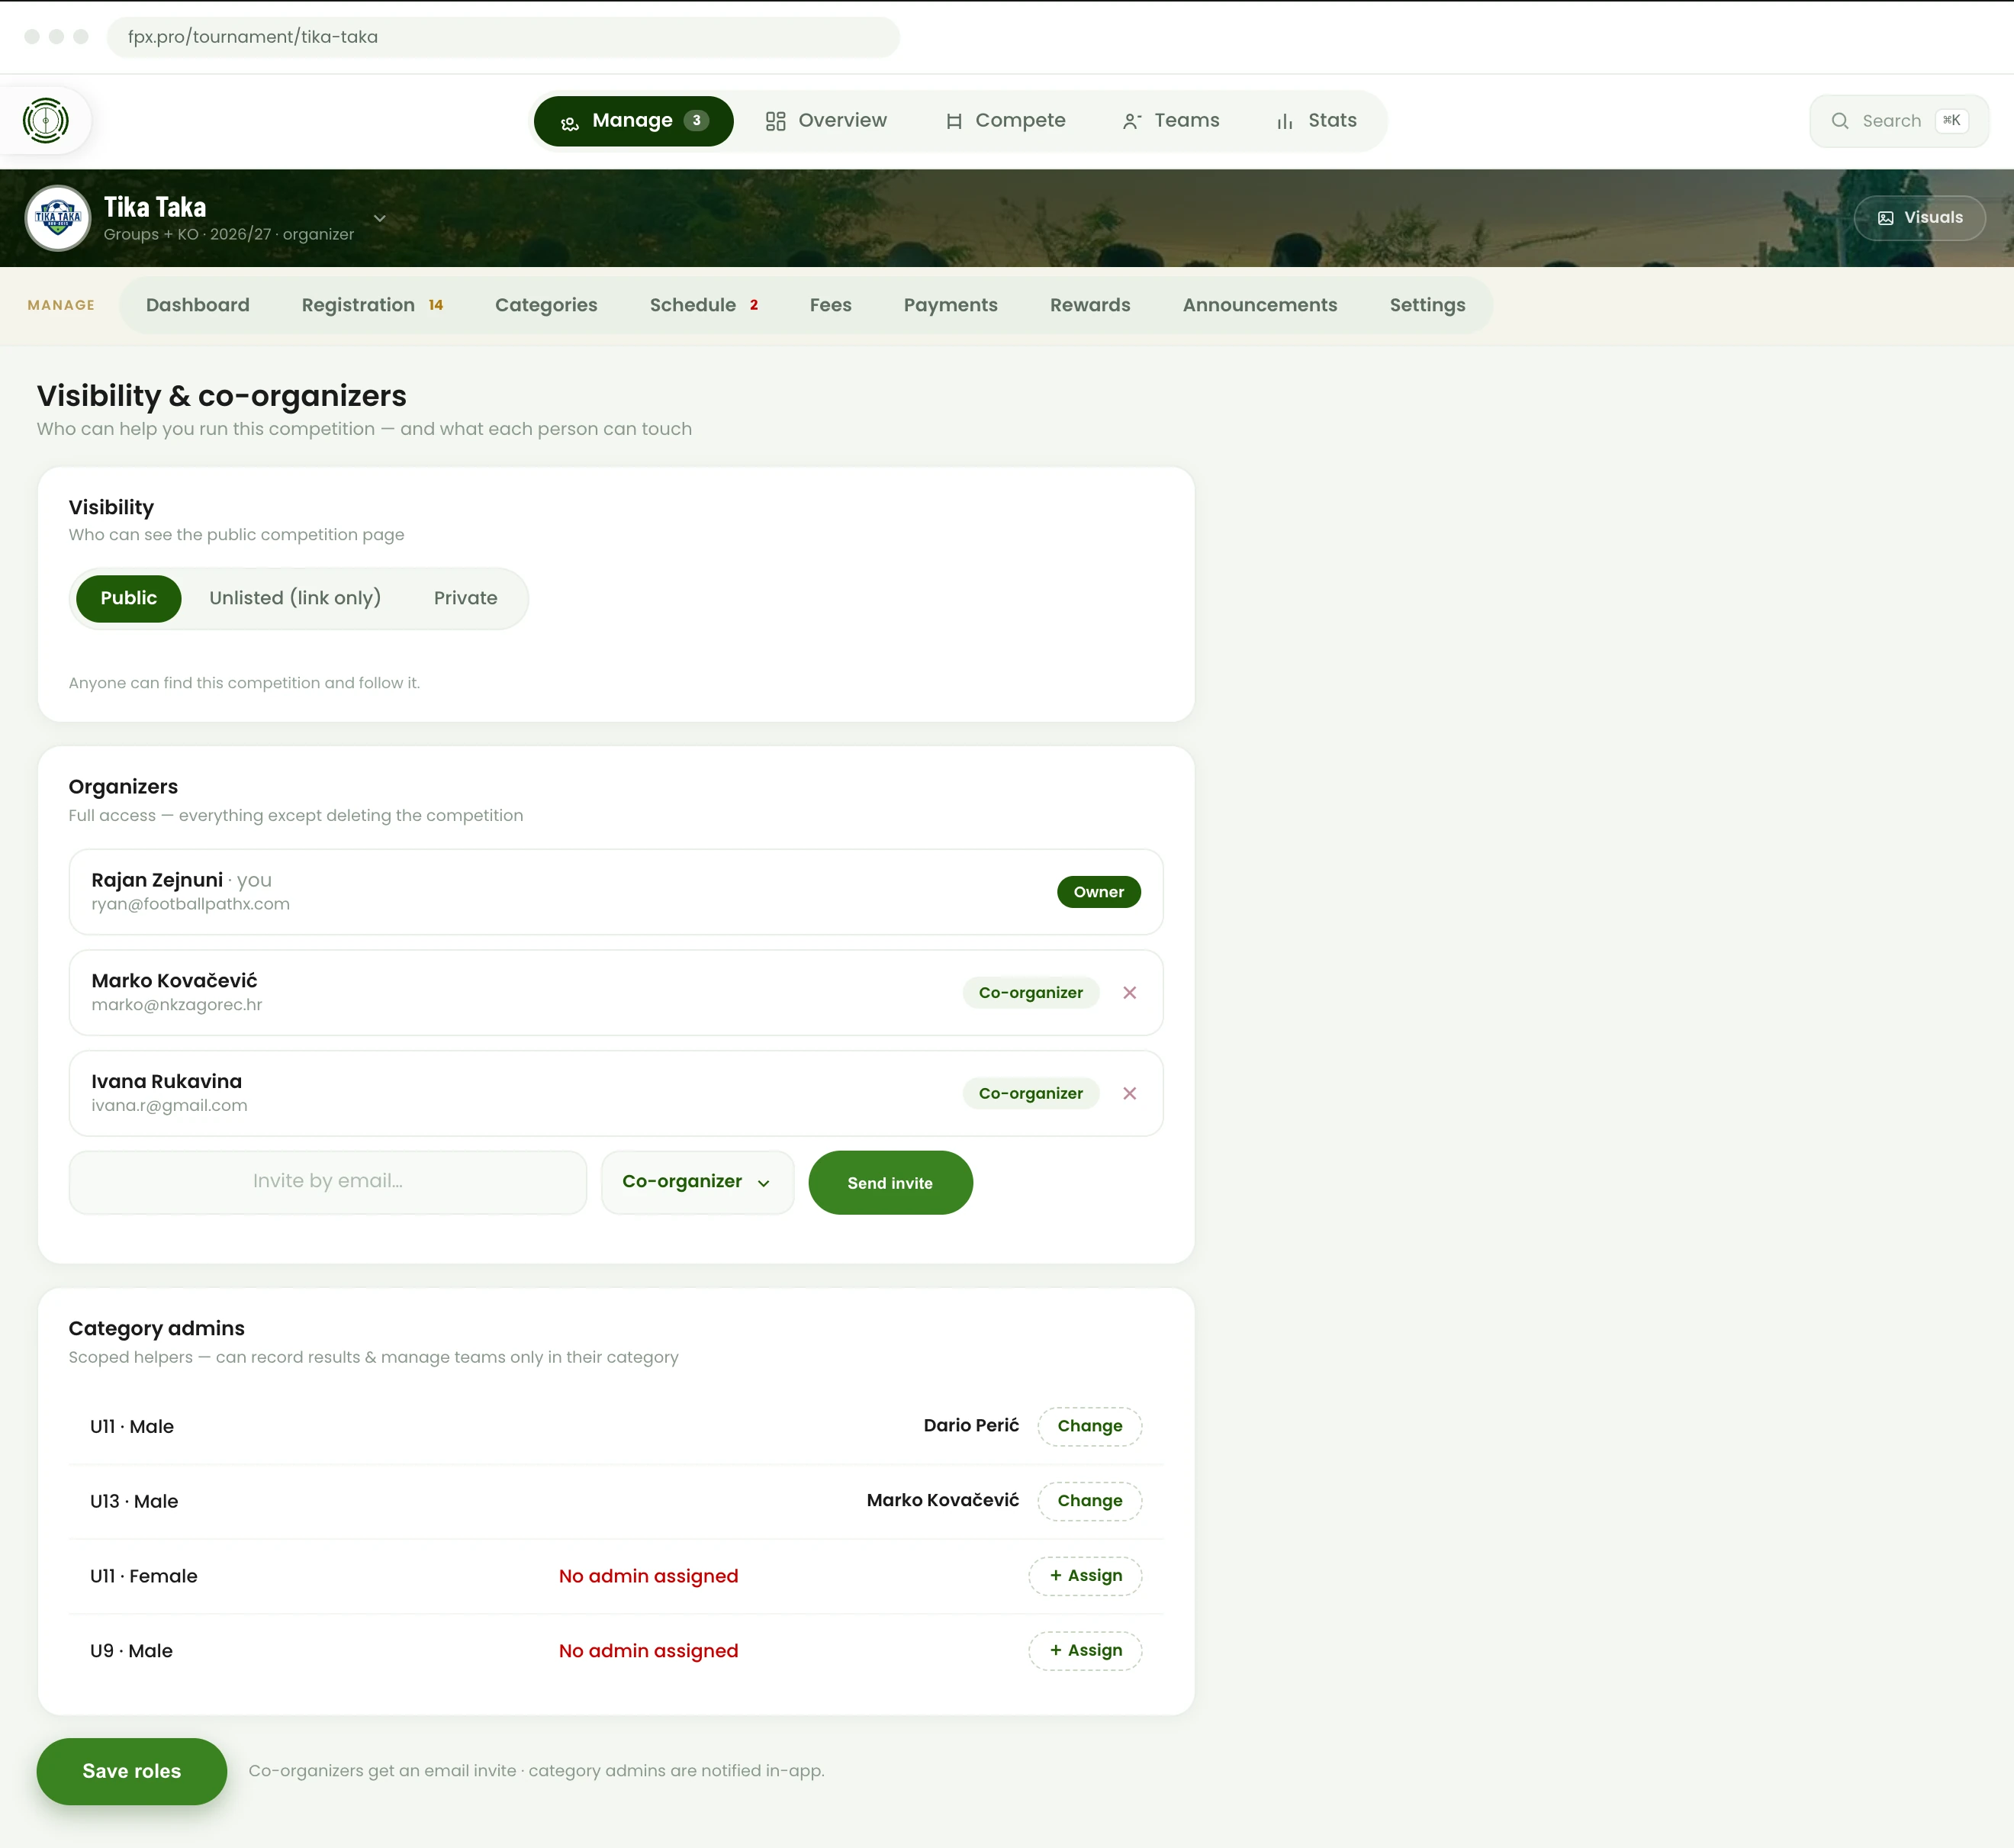The image size is (2014, 1848).
Task: Go to the Registration tab
Action: (x=372, y=306)
